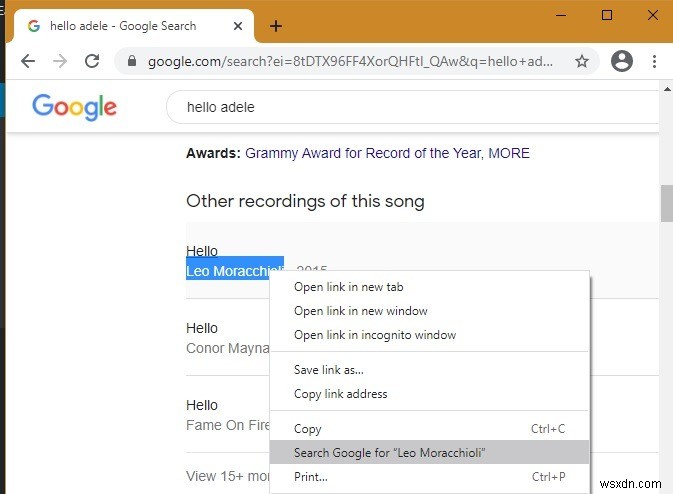Open the Chrome three-dot menu
Viewport: 673px width, 494px height.
[657, 62]
